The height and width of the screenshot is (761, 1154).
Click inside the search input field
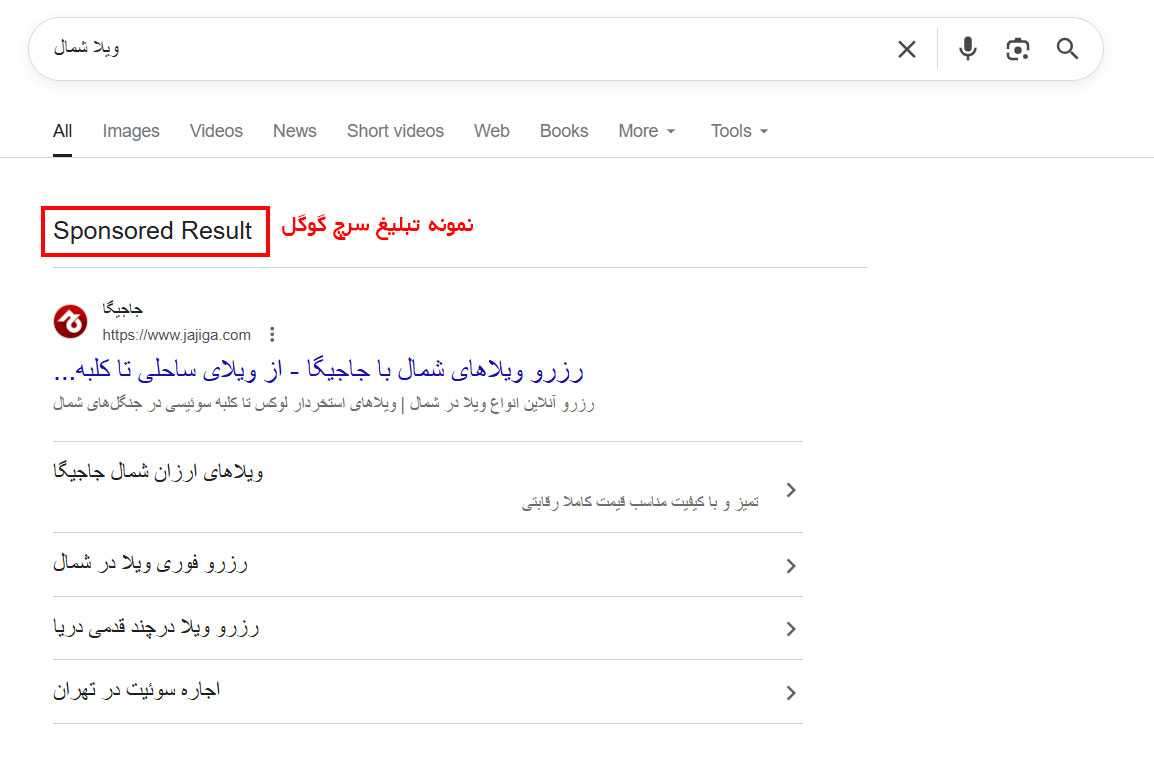pos(471,49)
